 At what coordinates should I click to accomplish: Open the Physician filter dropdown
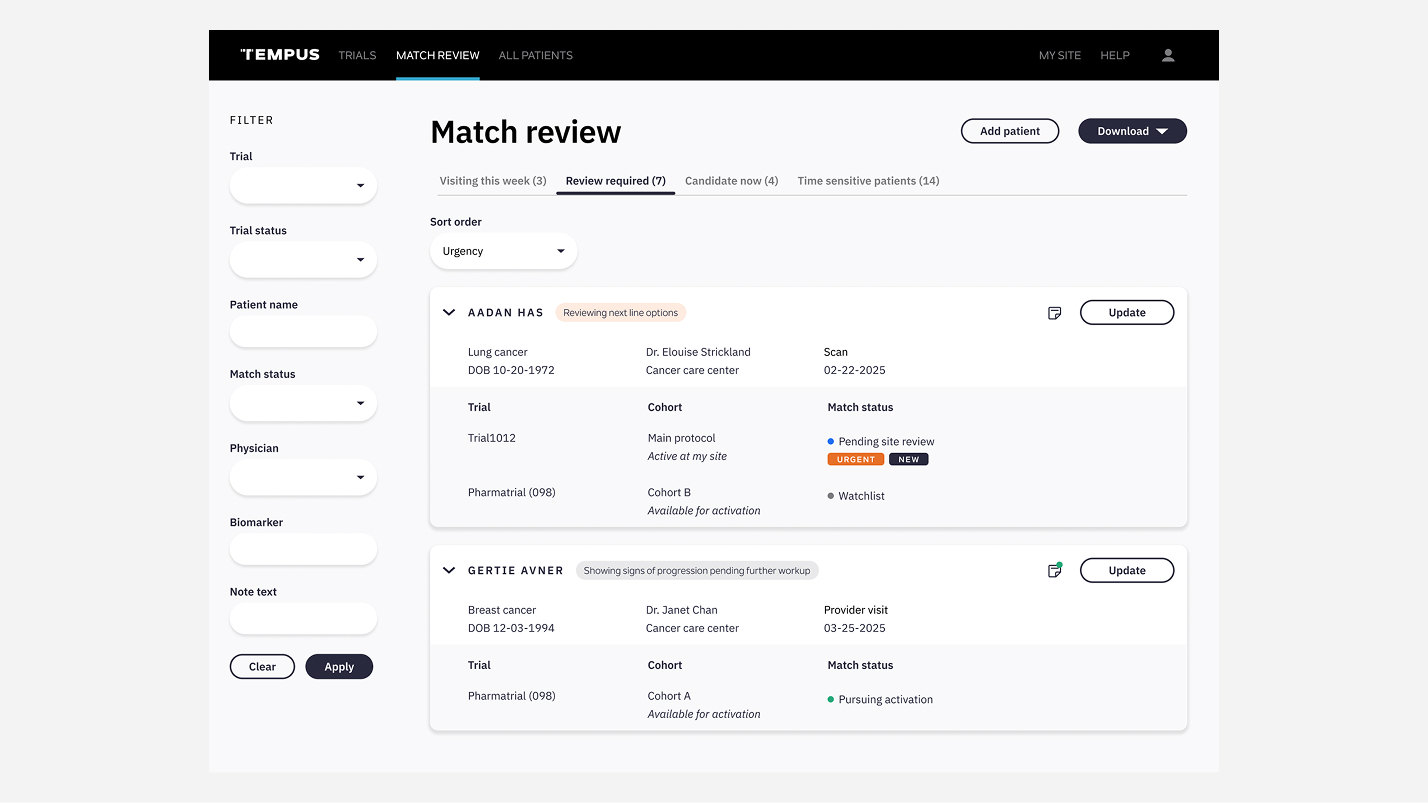pyautogui.click(x=303, y=478)
